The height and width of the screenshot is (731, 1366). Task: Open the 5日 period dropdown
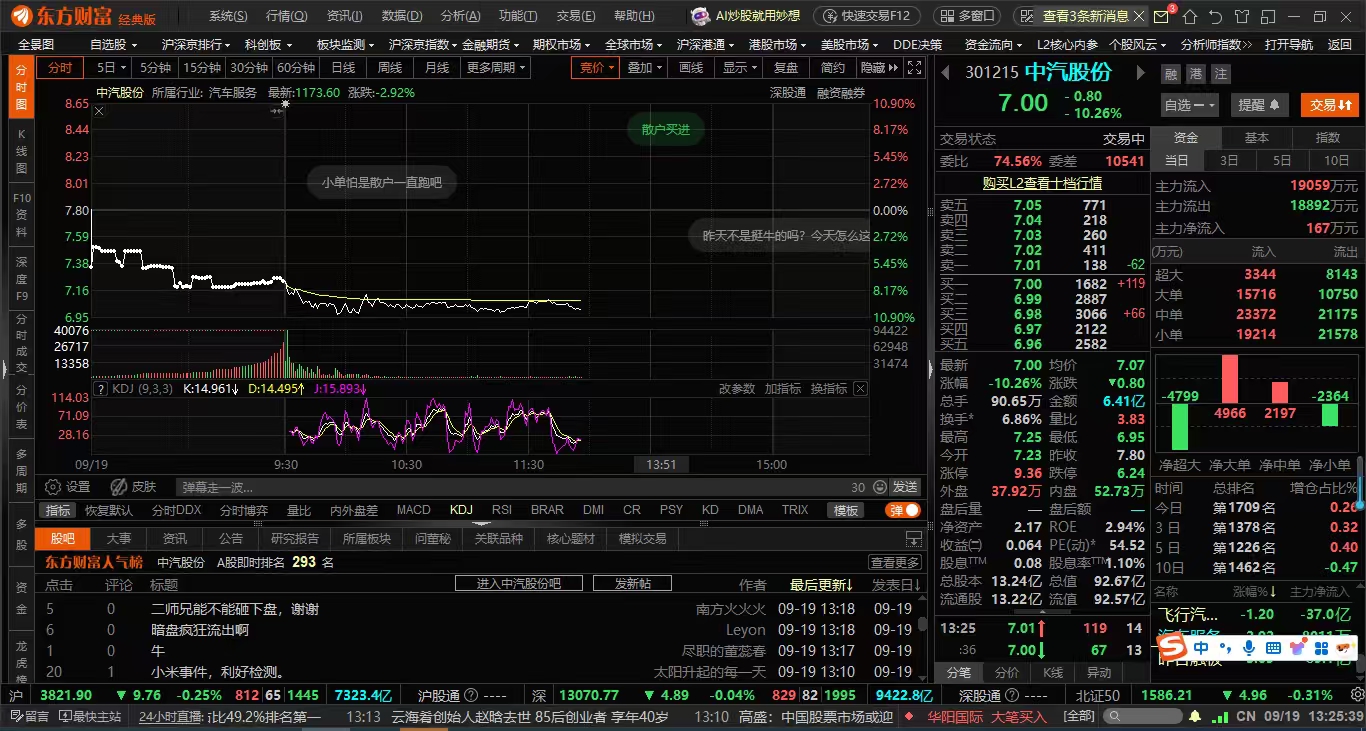pyautogui.click(x=111, y=67)
